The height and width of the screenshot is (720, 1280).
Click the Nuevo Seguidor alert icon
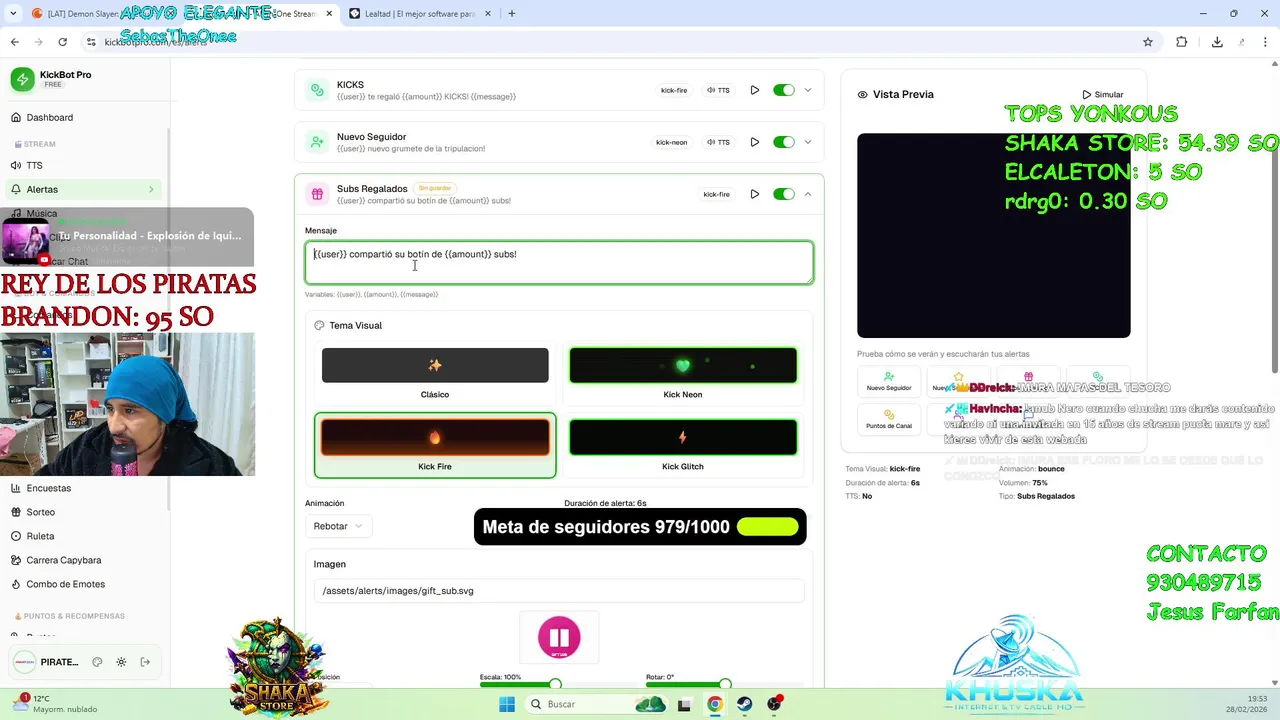tap(317, 142)
